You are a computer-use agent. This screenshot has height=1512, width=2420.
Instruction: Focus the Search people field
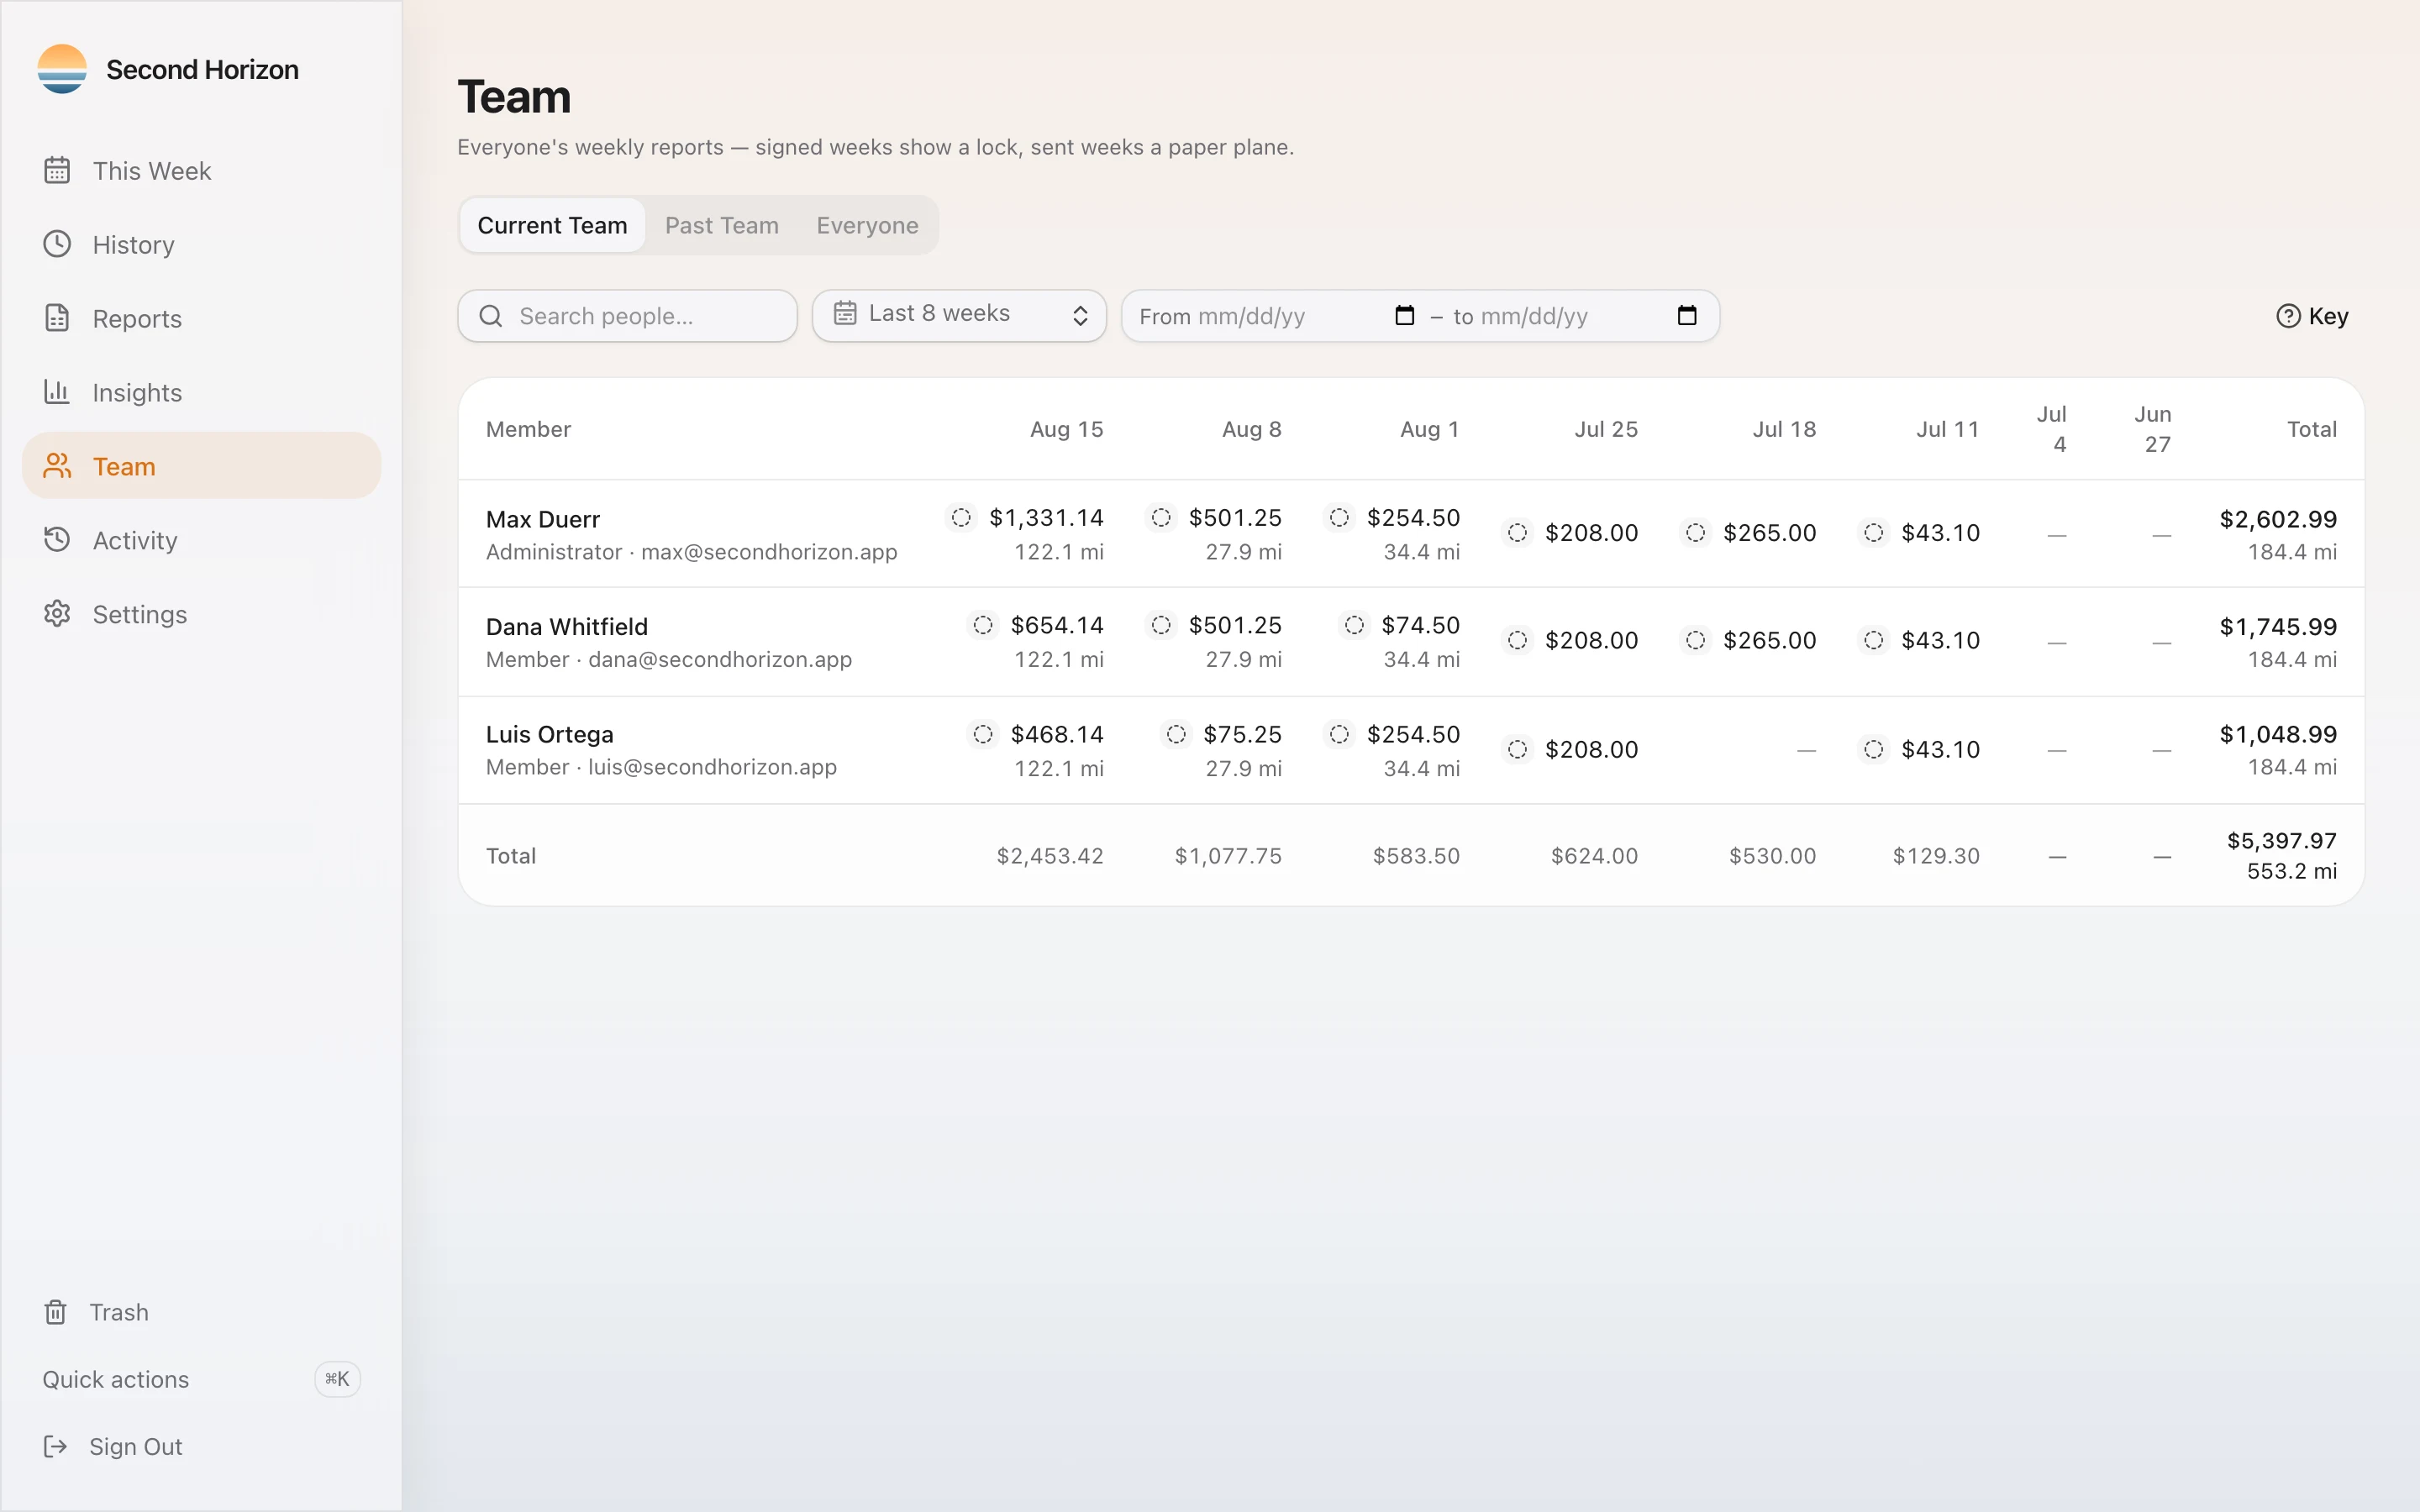[627, 316]
